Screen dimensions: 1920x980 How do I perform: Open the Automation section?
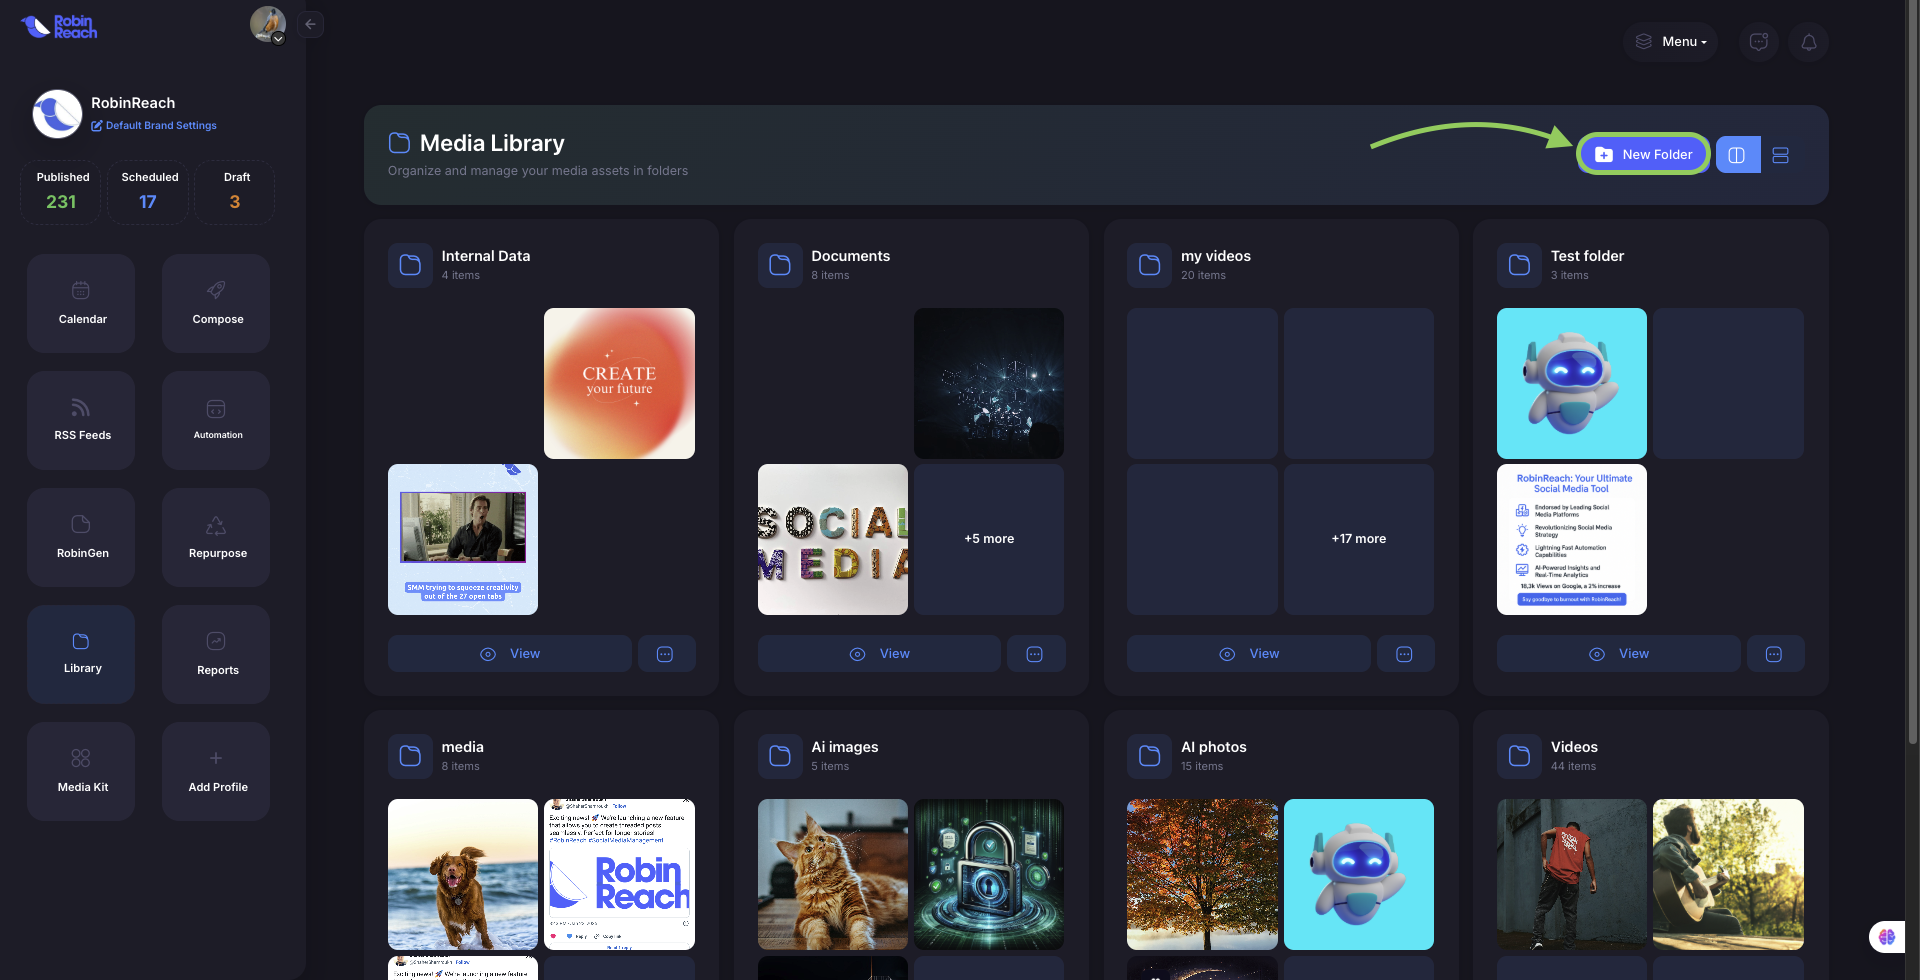[216, 420]
